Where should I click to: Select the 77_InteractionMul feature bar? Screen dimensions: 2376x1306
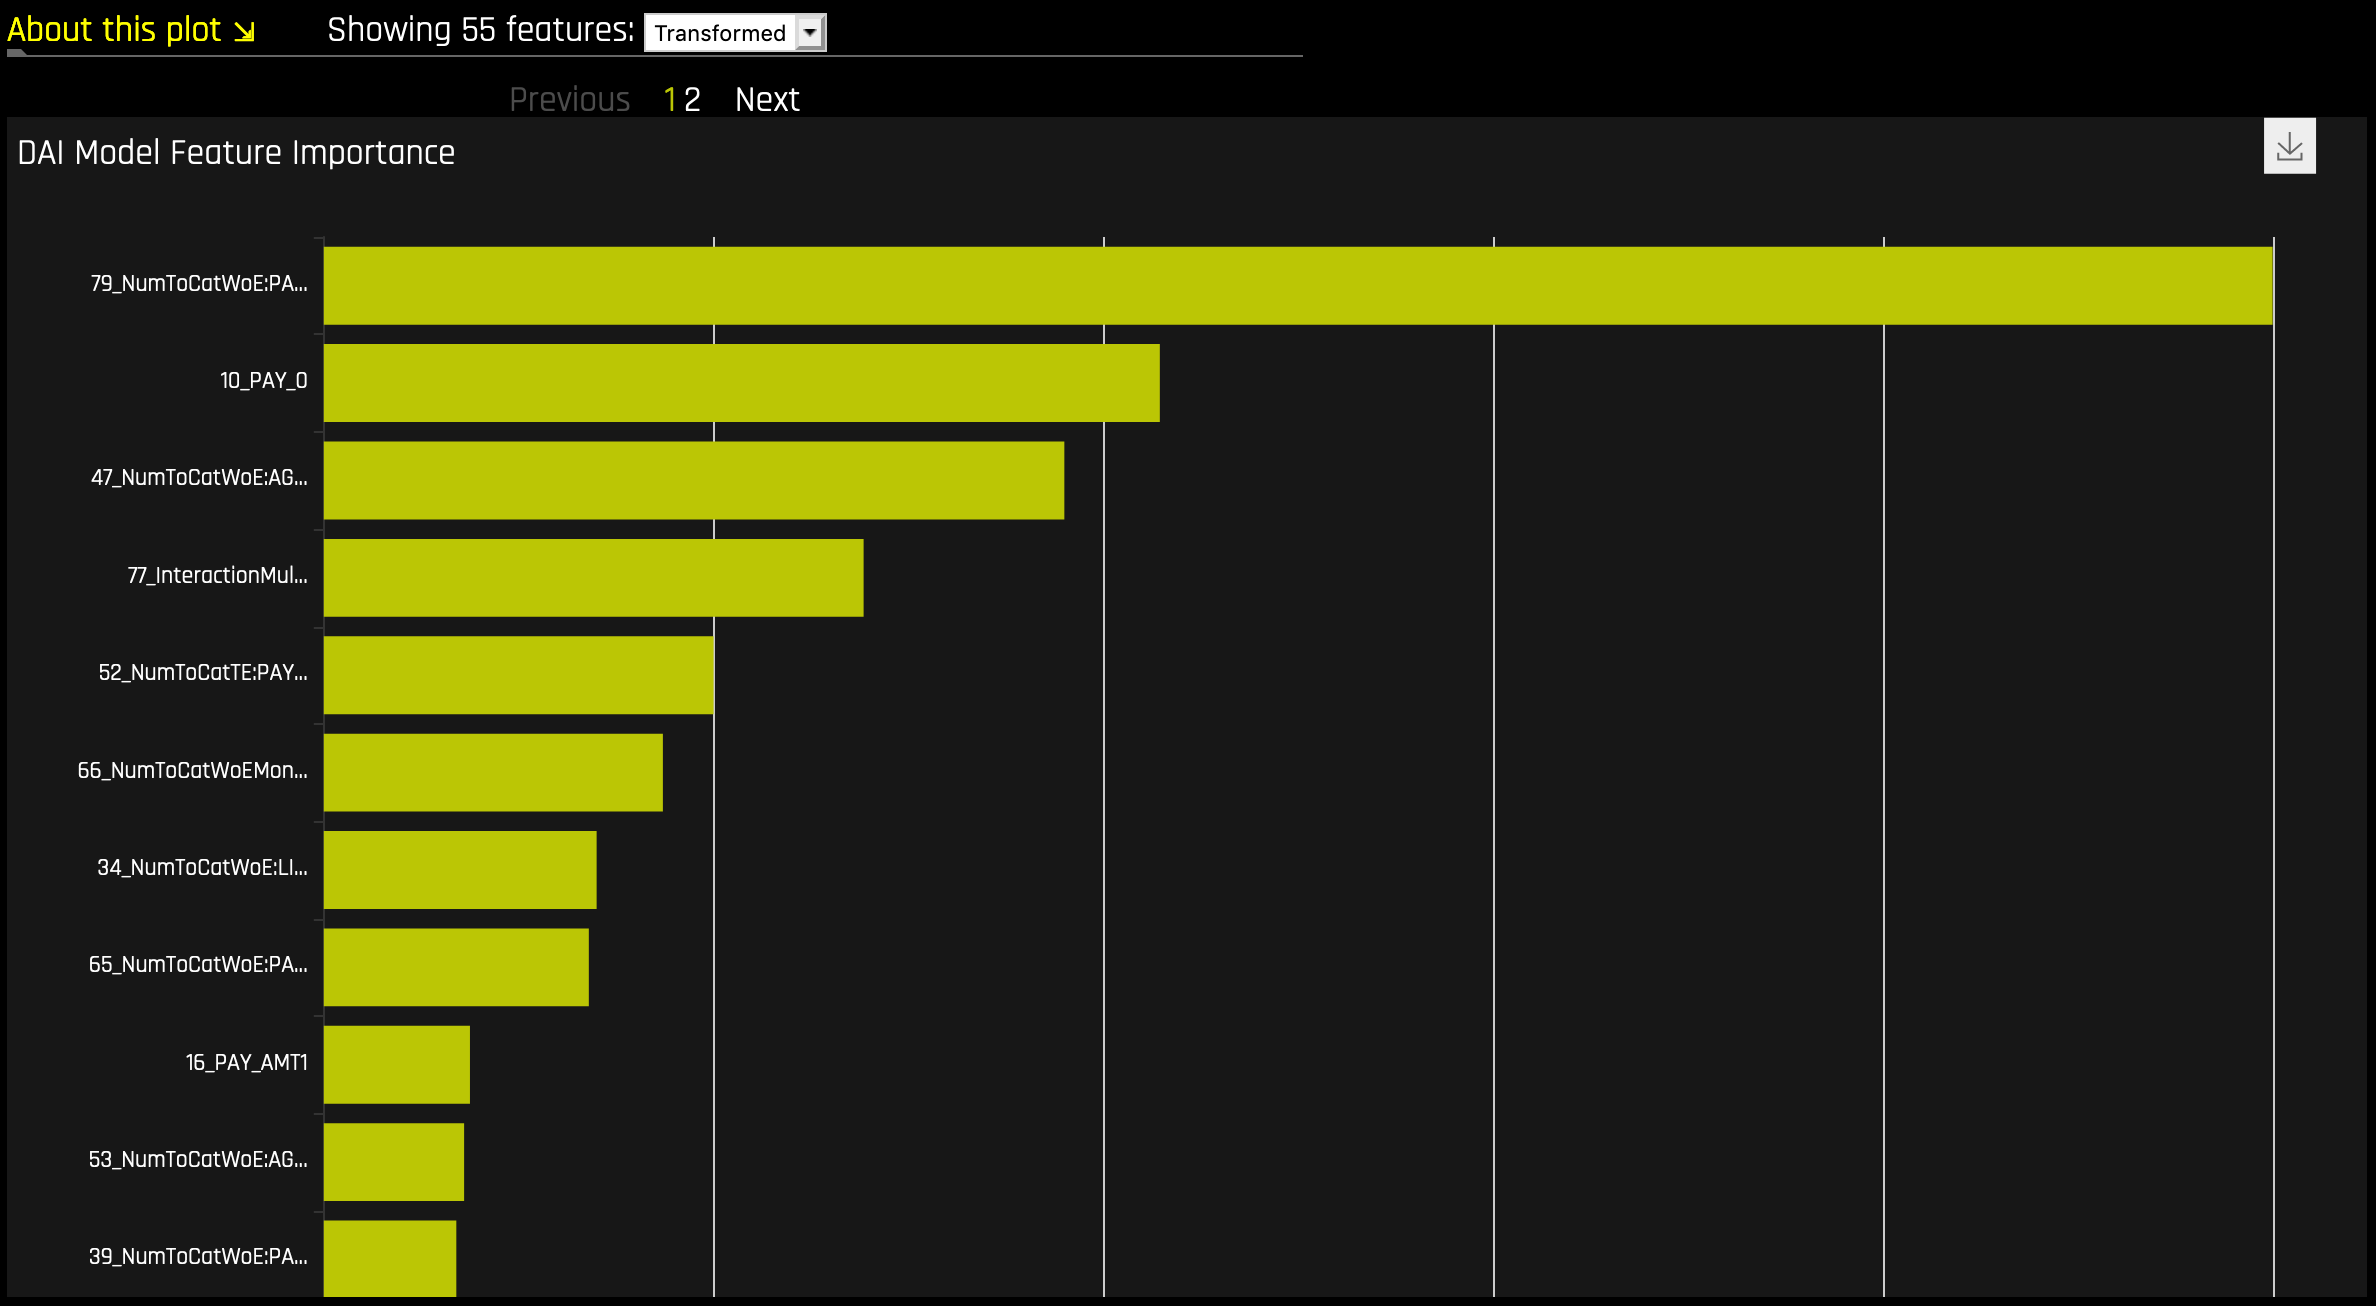click(x=593, y=577)
